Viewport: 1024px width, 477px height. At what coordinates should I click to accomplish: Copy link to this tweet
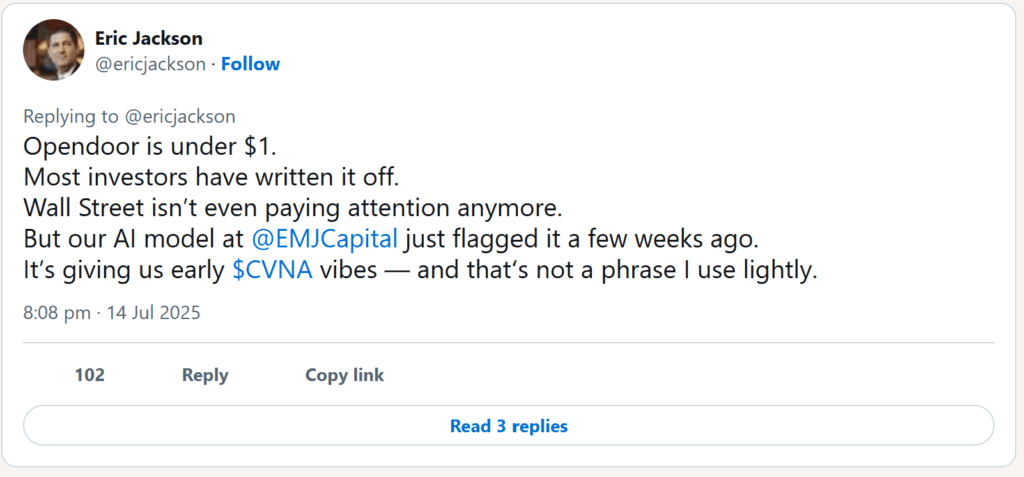click(x=344, y=375)
